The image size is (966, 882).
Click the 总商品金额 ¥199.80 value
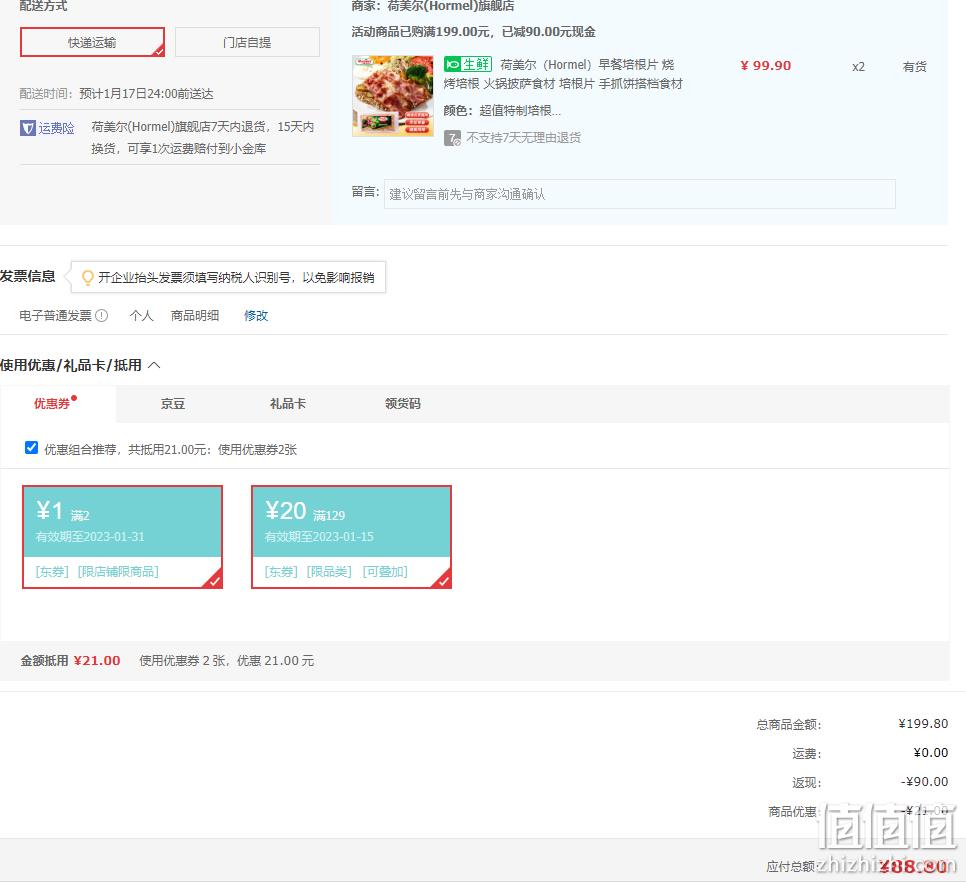point(923,724)
